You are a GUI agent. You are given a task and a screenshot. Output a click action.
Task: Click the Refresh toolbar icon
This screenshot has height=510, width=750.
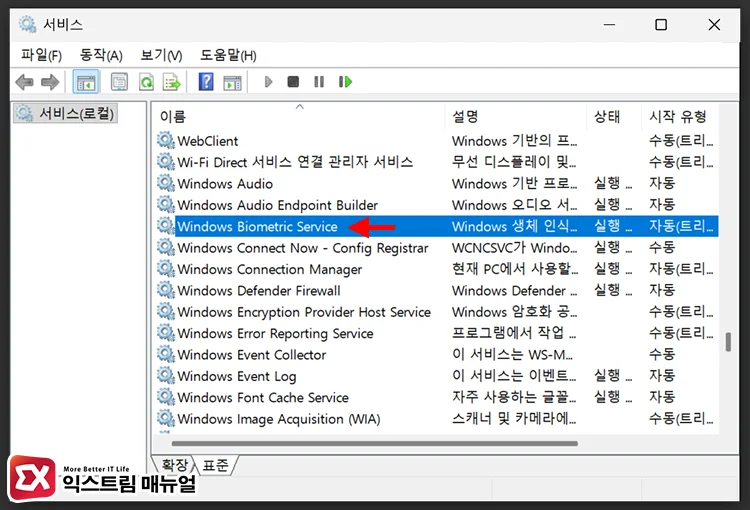click(x=146, y=82)
